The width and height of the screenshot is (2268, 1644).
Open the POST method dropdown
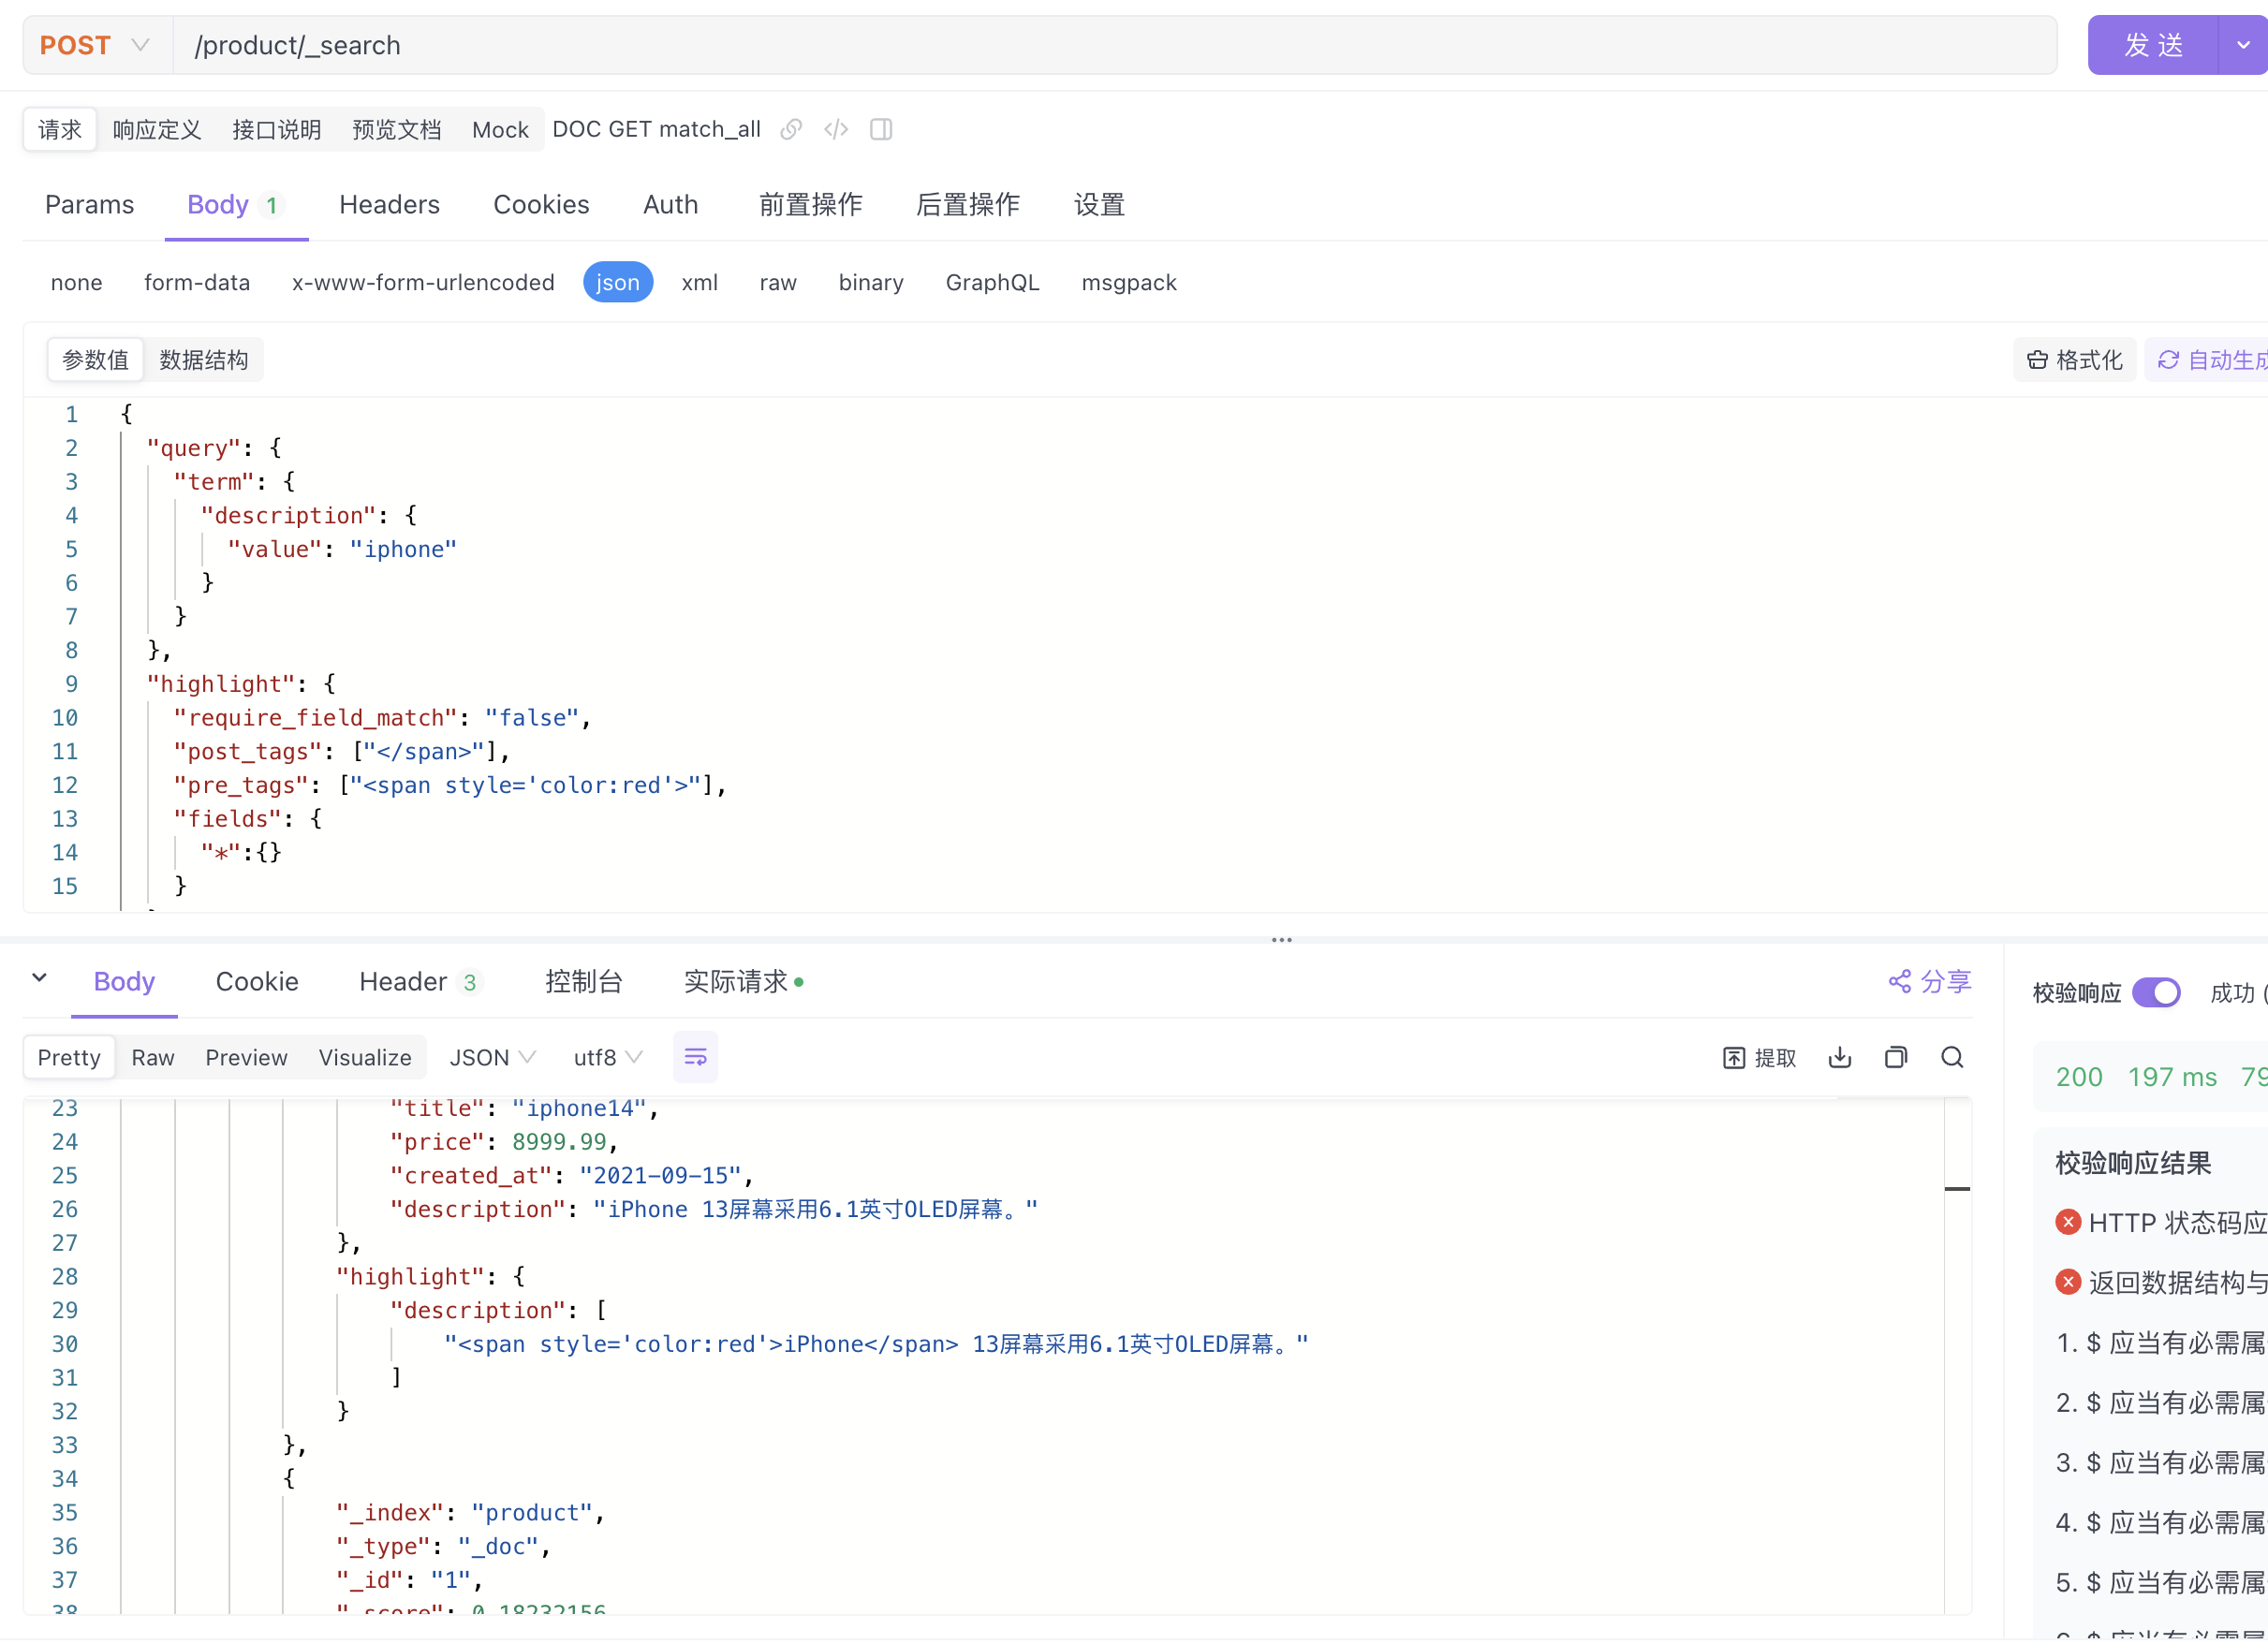[95, 46]
